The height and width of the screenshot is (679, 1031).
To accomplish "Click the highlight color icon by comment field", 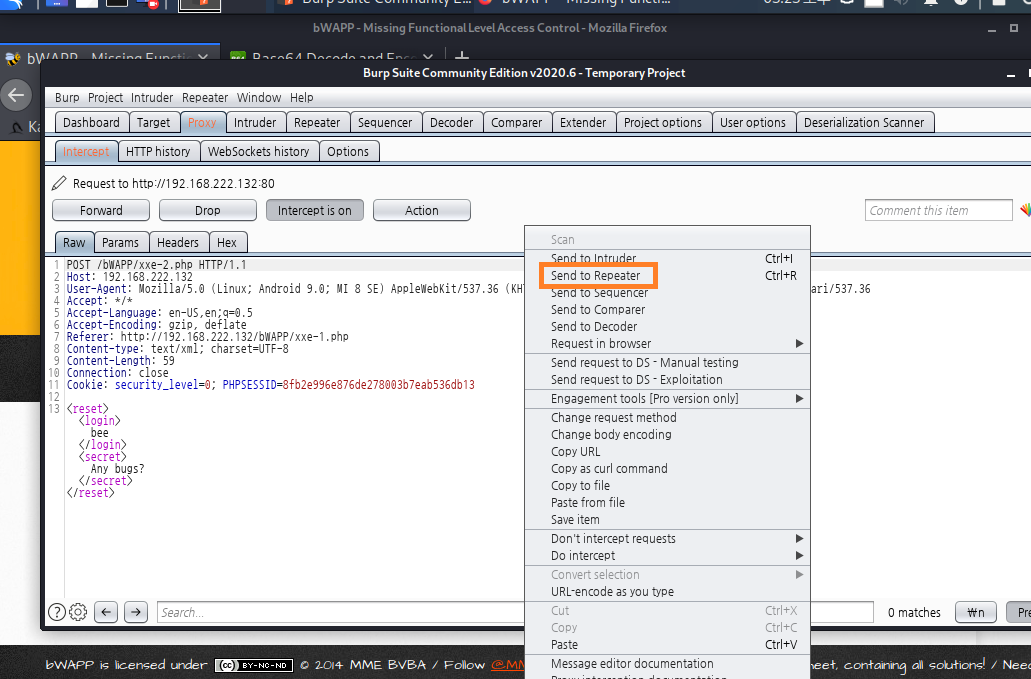I will (x=1025, y=210).
